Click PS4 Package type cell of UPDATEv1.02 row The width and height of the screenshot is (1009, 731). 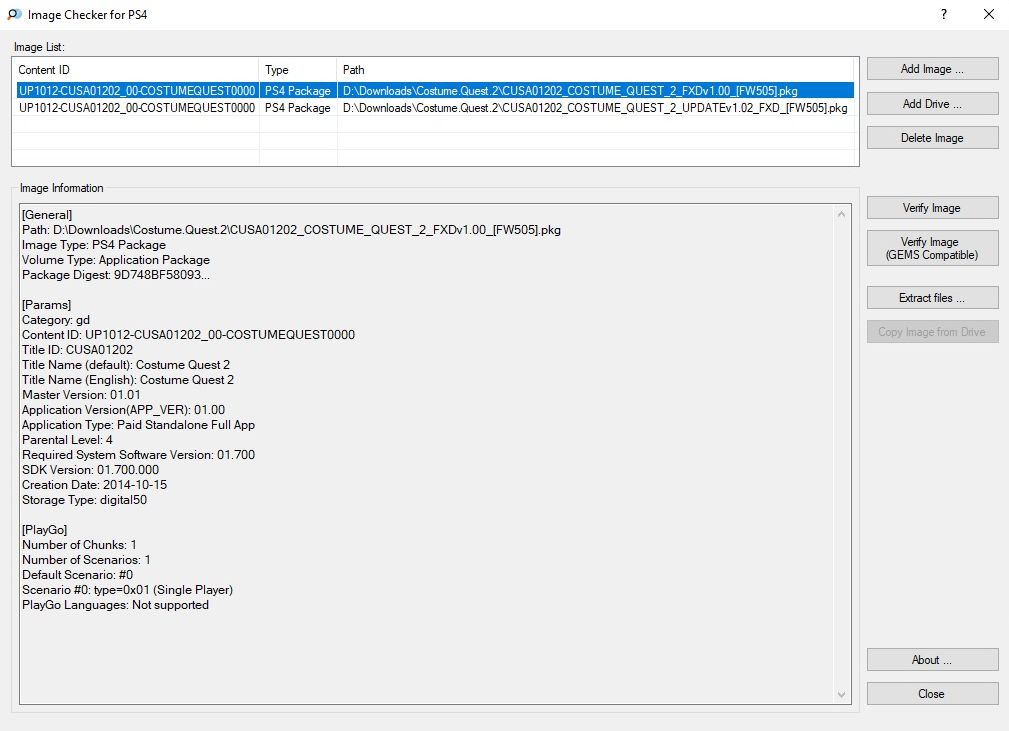pos(298,108)
